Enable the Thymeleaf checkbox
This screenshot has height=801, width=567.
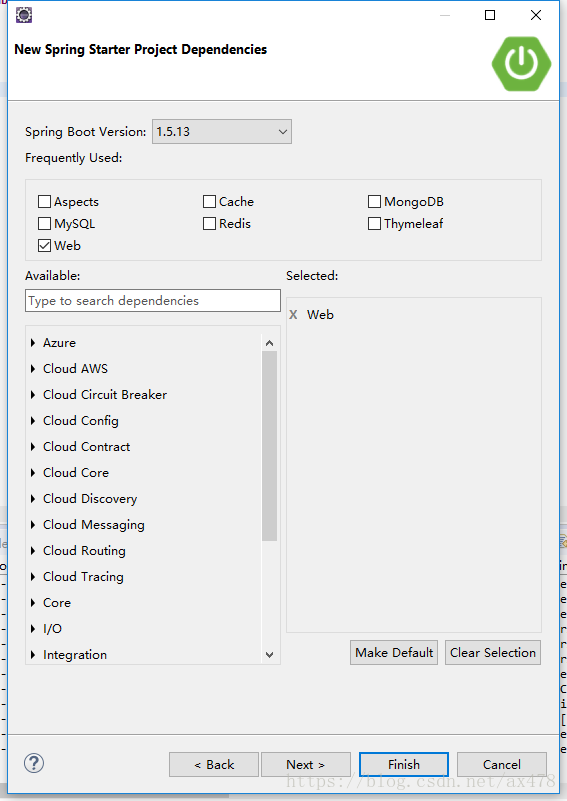(x=374, y=224)
